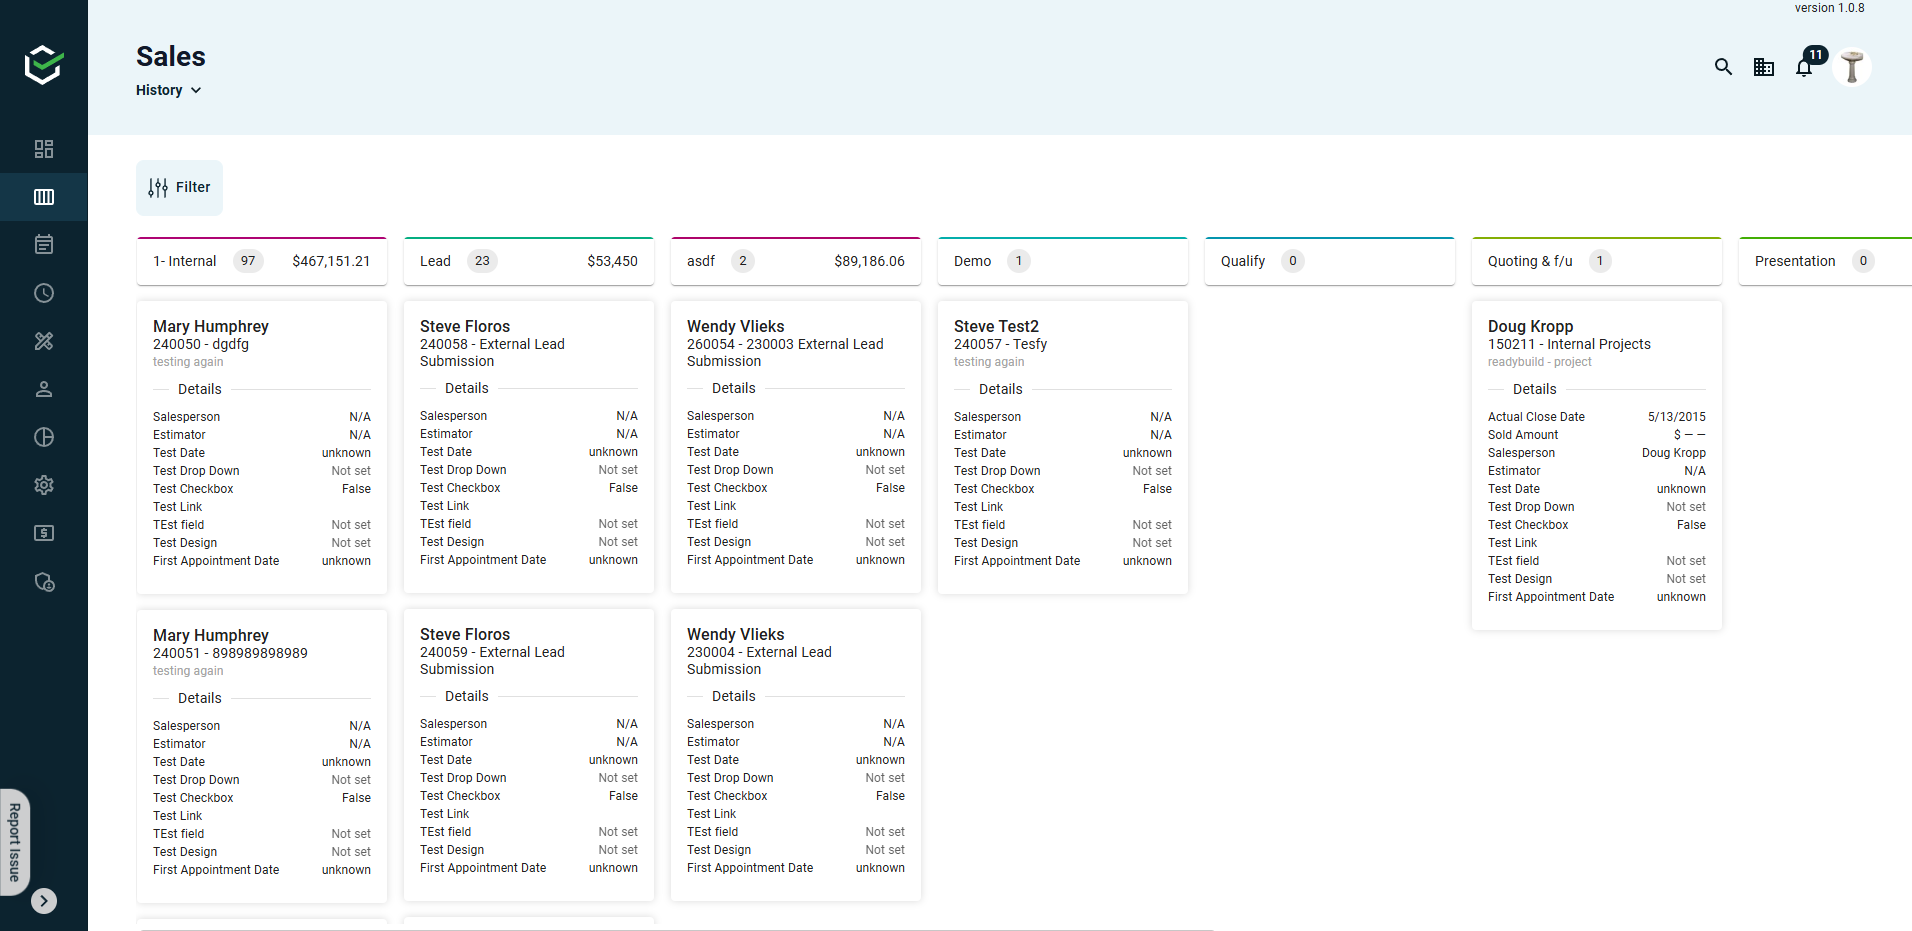Collapse Details in Steve Floros 240059 card
Image resolution: width=1912 pixels, height=931 pixels.
(x=467, y=696)
